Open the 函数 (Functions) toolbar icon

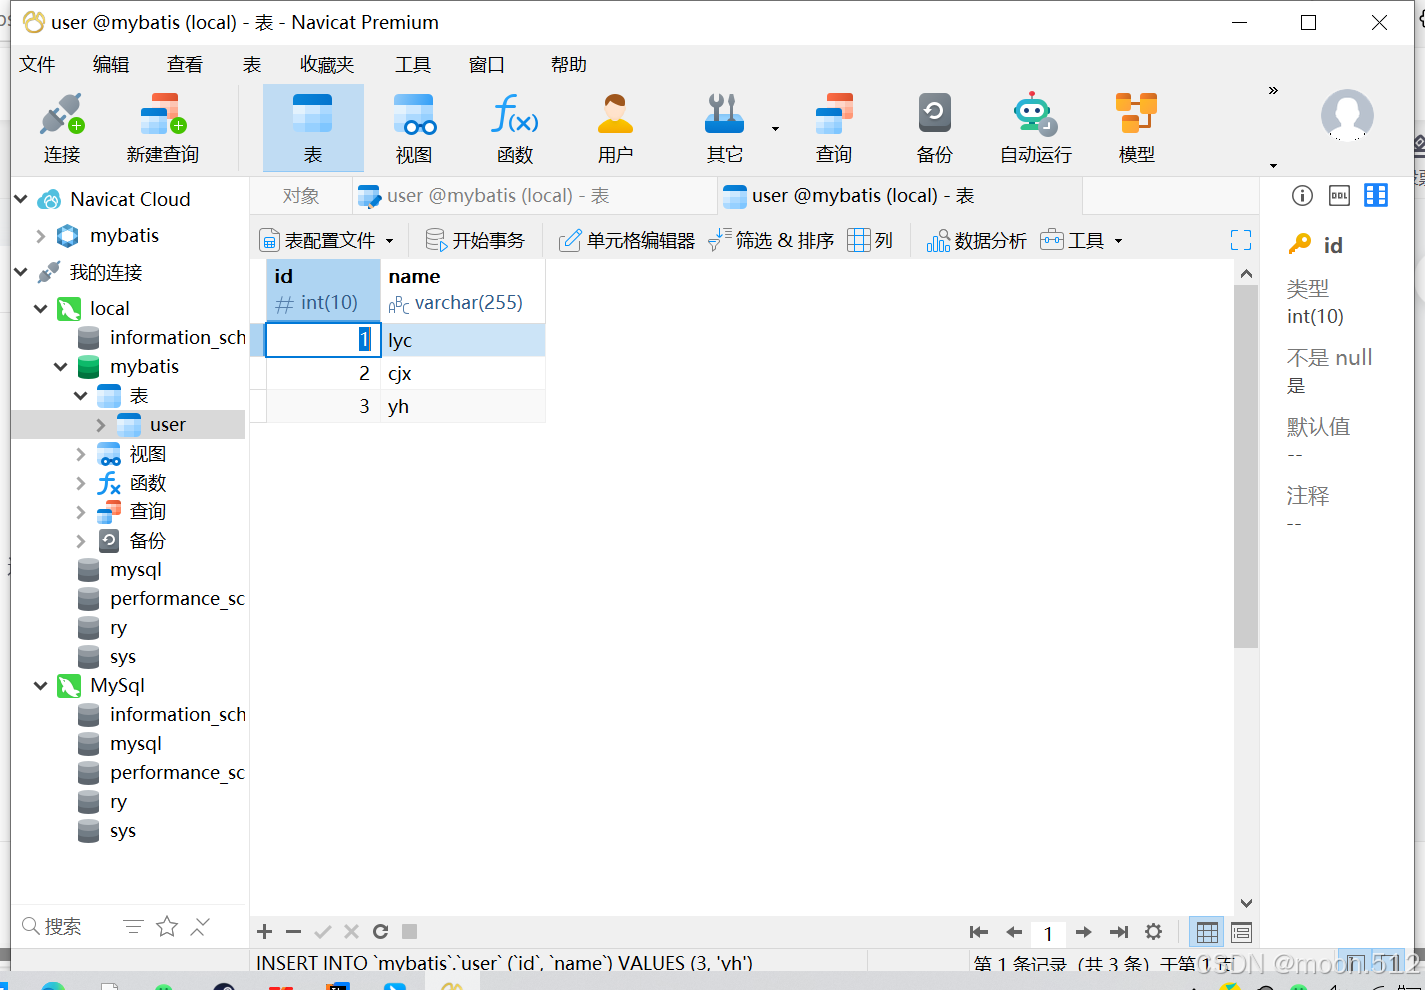click(x=514, y=125)
